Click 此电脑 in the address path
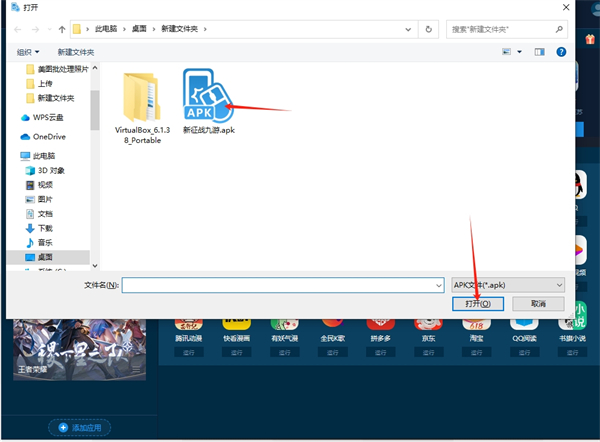The width and height of the screenshot is (600, 442). point(106,29)
